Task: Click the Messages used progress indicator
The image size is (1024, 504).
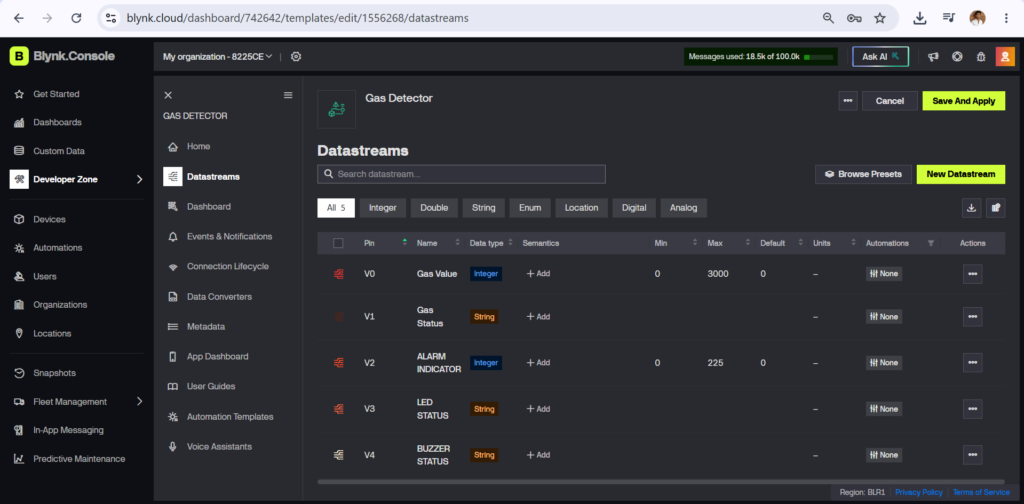Action: pos(761,57)
